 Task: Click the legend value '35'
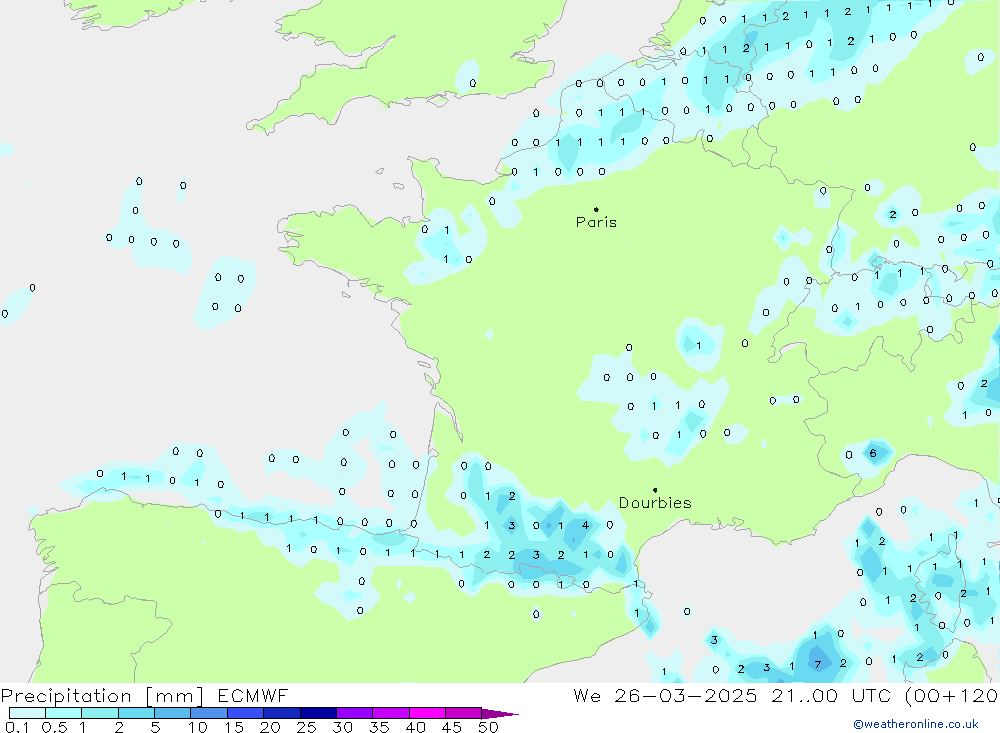click(379, 727)
